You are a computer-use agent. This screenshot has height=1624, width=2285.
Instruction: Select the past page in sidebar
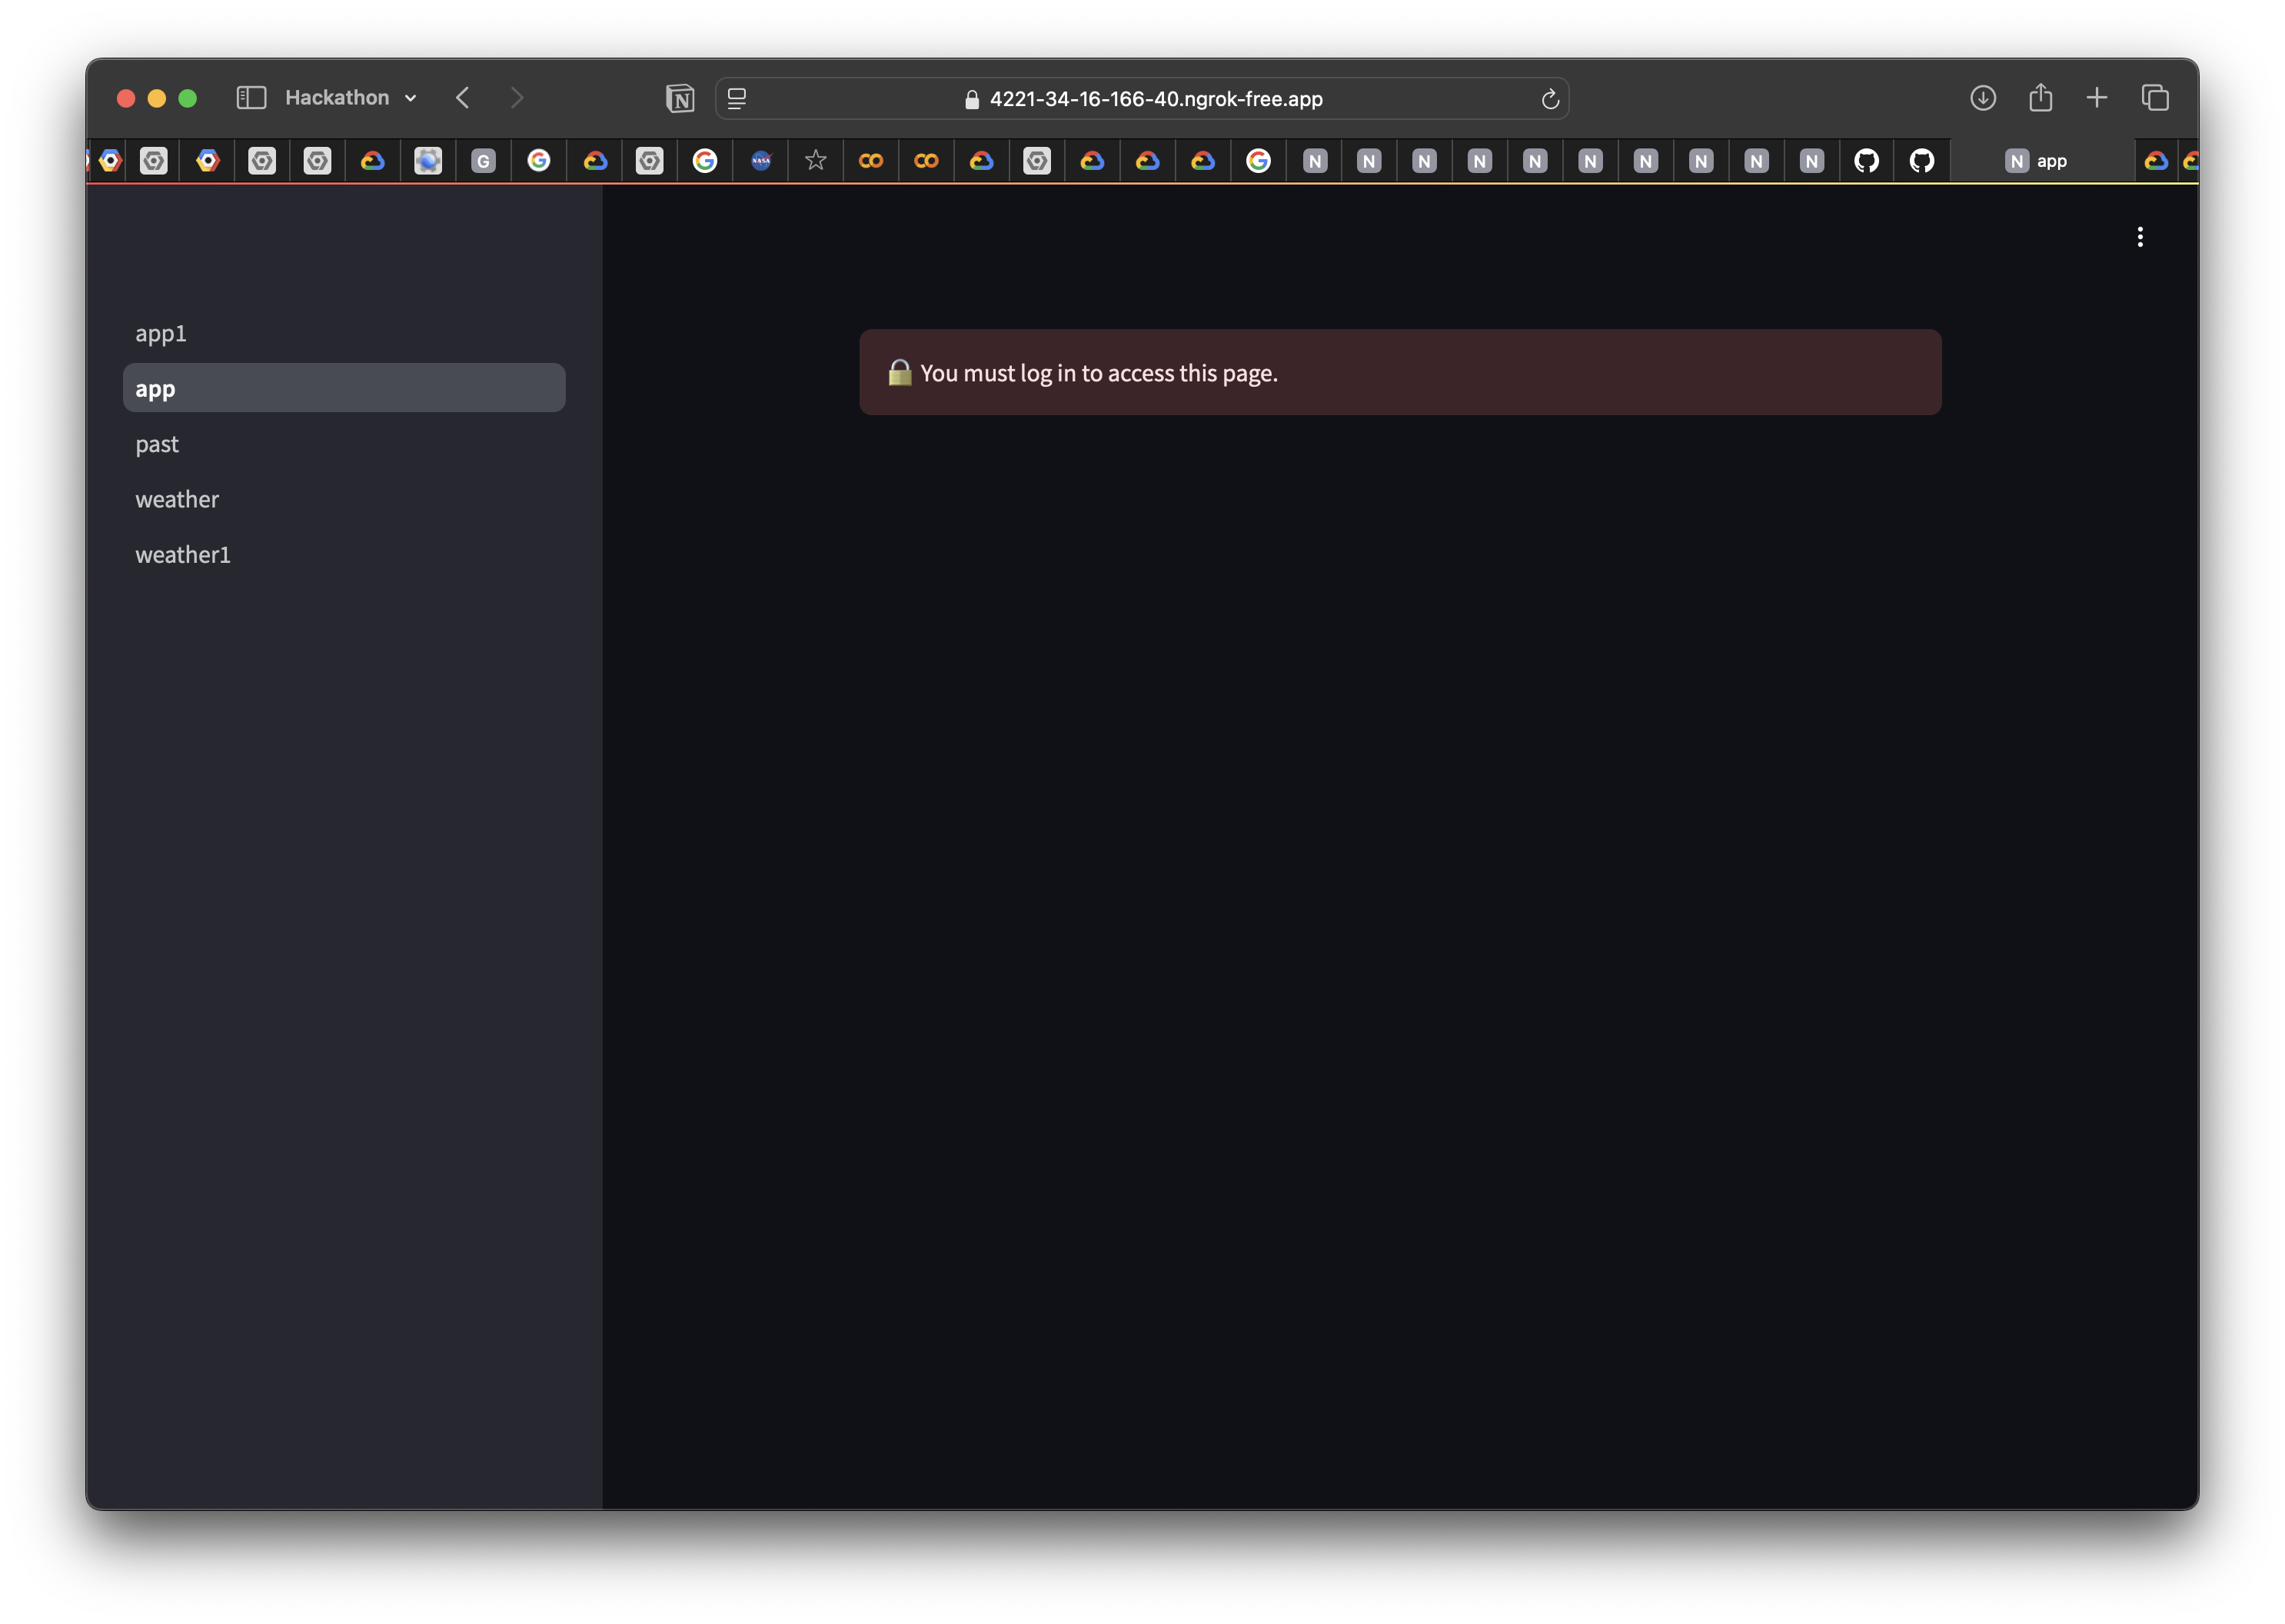click(157, 444)
